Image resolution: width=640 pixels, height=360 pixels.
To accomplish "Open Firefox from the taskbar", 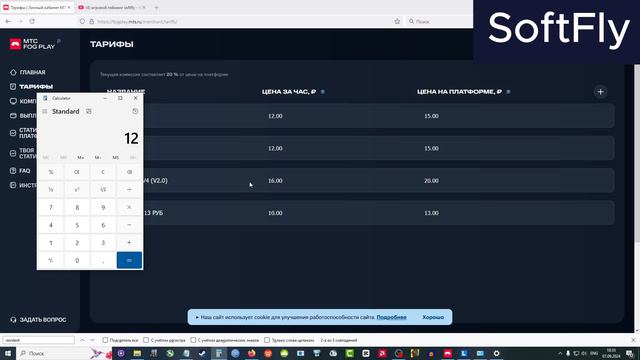I will coord(251,353).
